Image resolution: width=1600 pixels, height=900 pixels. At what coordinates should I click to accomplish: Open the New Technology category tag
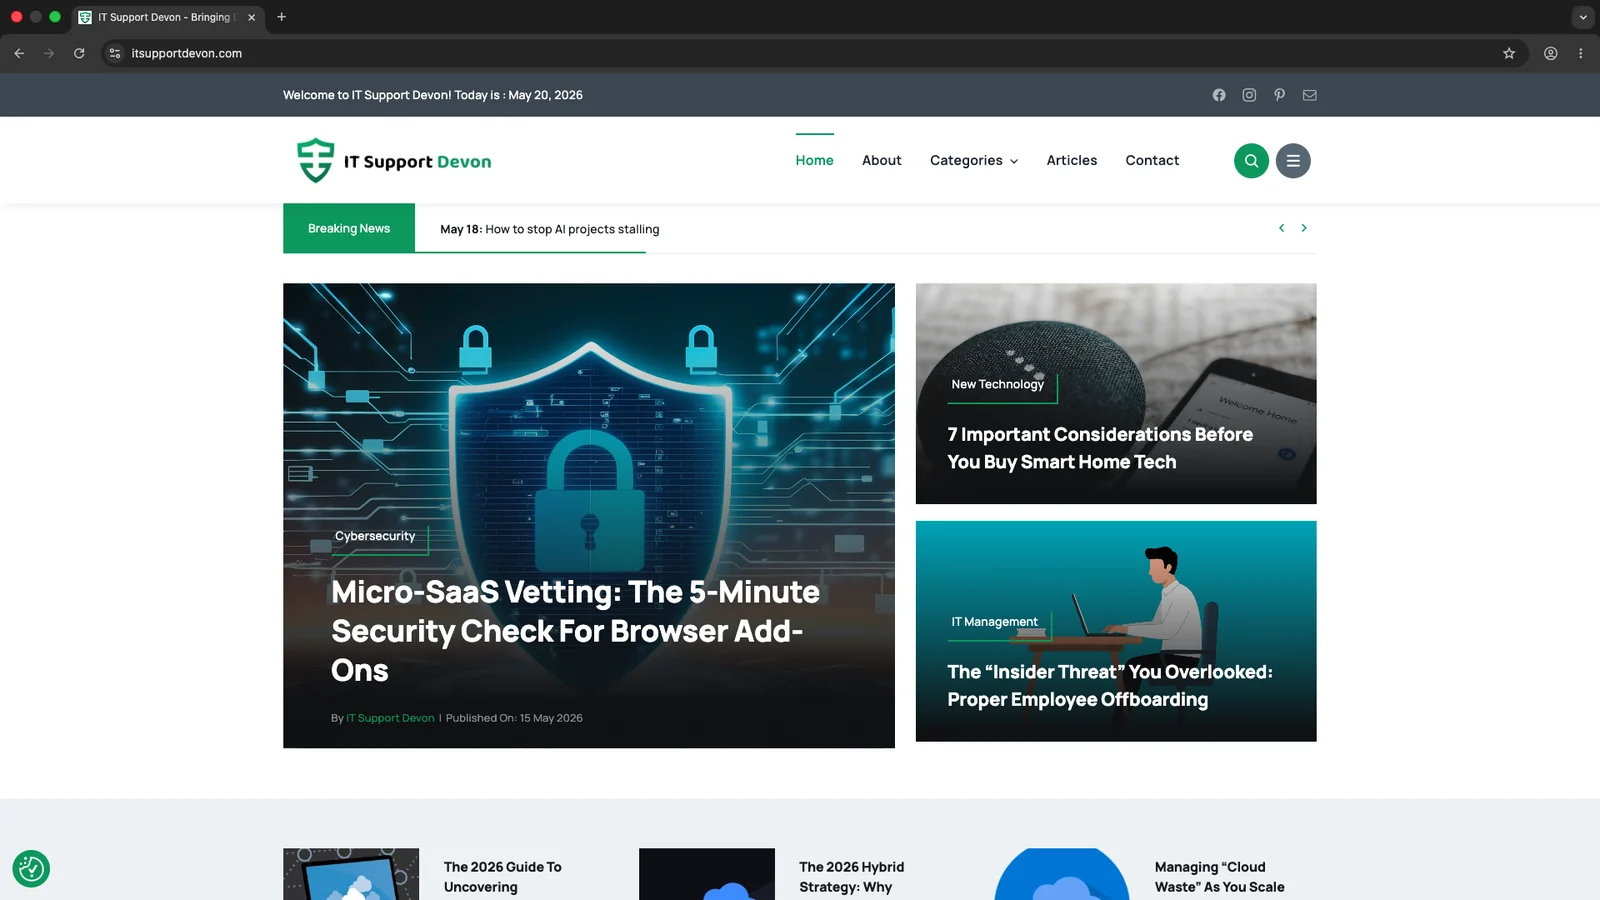click(x=997, y=384)
